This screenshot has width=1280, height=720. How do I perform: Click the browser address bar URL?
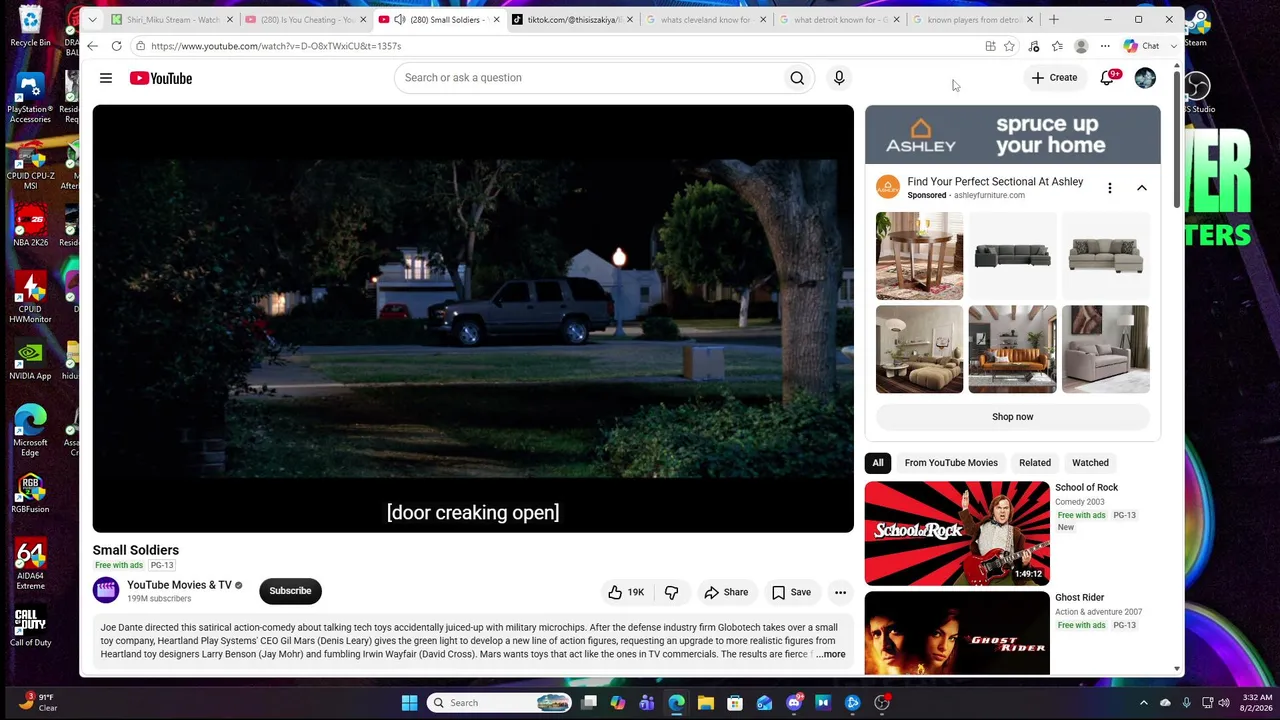click(276, 46)
